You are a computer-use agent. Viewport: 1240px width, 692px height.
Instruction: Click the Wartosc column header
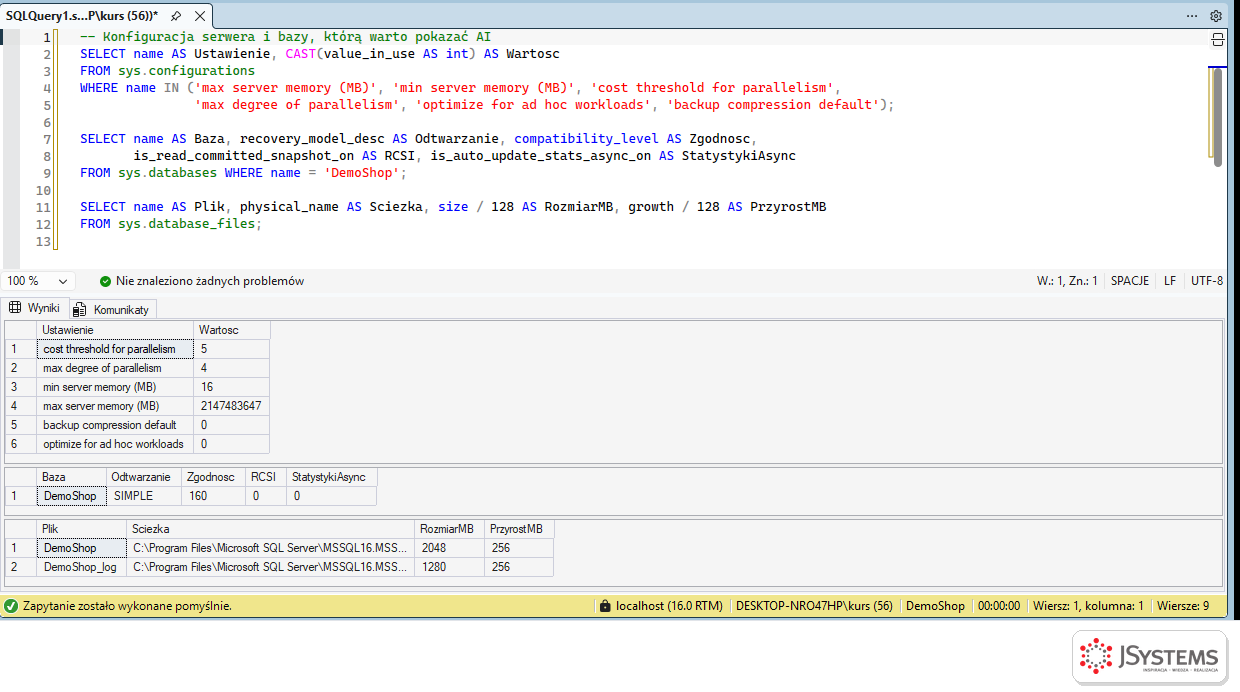[232, 330]
